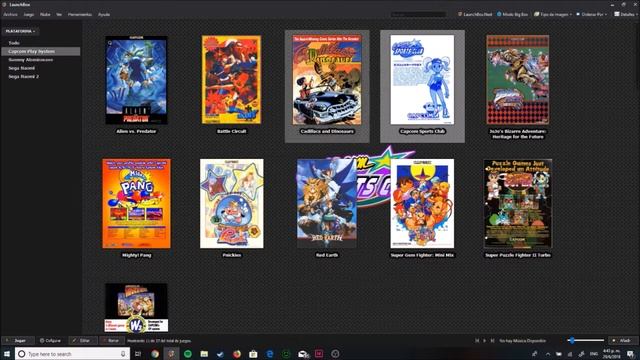Open File Explorer from the taskbar
The image size is (640, 360).
pyautogui.click(x=204, y=354)
